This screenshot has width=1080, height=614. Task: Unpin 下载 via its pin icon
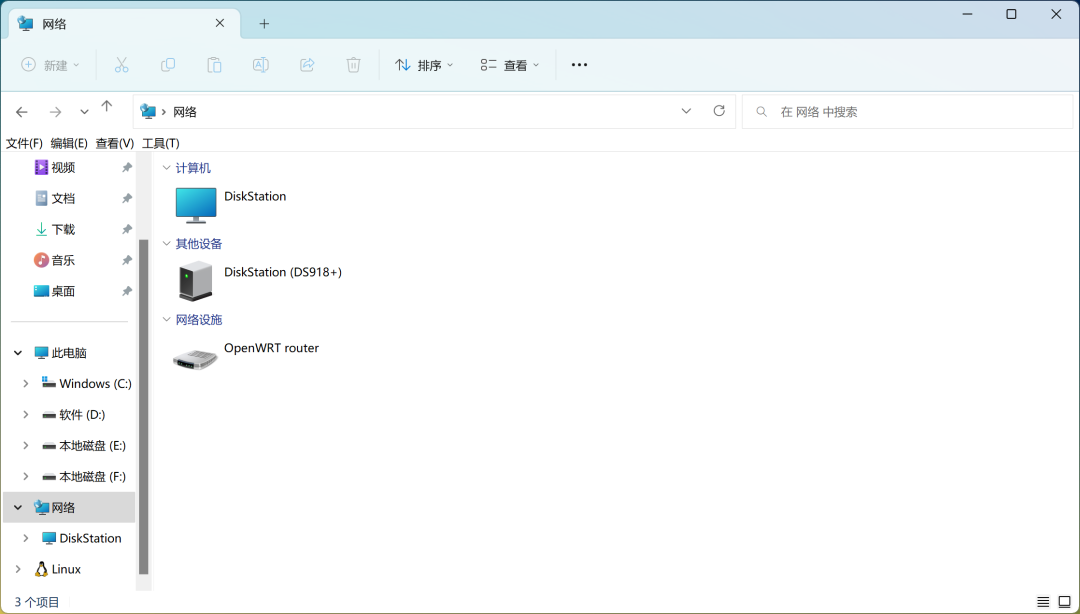pyautogui.click(x=127, y=229)
